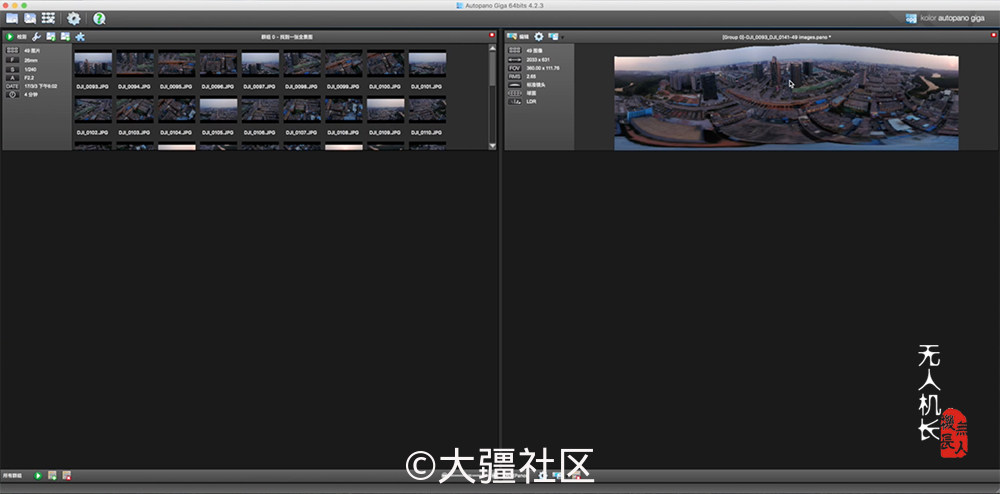The width and height of the screenshot is (1000, 494).
Task: Select thumbnail DJI_0098.JPG
Action: pyautogui.click(x=302, y=64)
